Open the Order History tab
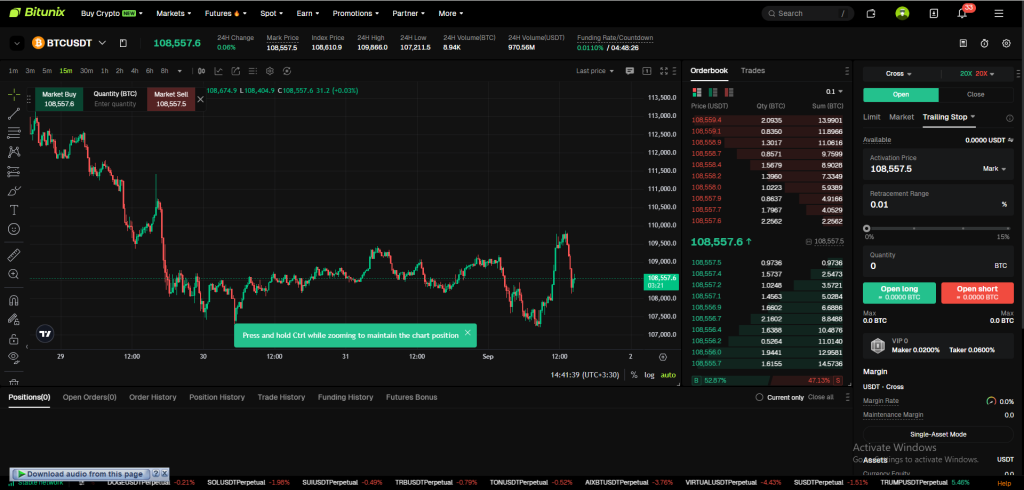The height and width of the screenshot is (490, 1024). click(152, 397)
